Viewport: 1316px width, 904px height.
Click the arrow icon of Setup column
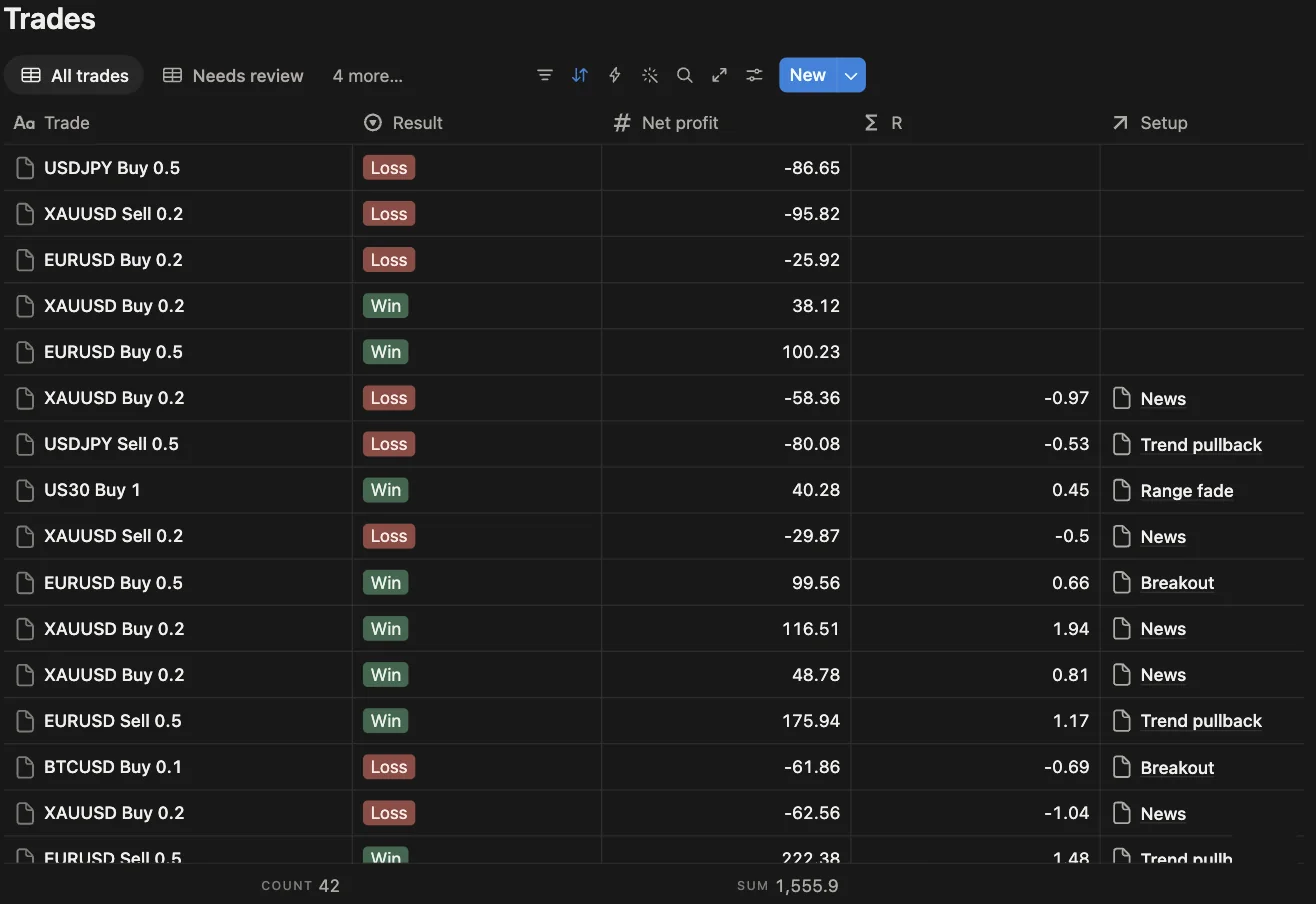pos(1120,123)
